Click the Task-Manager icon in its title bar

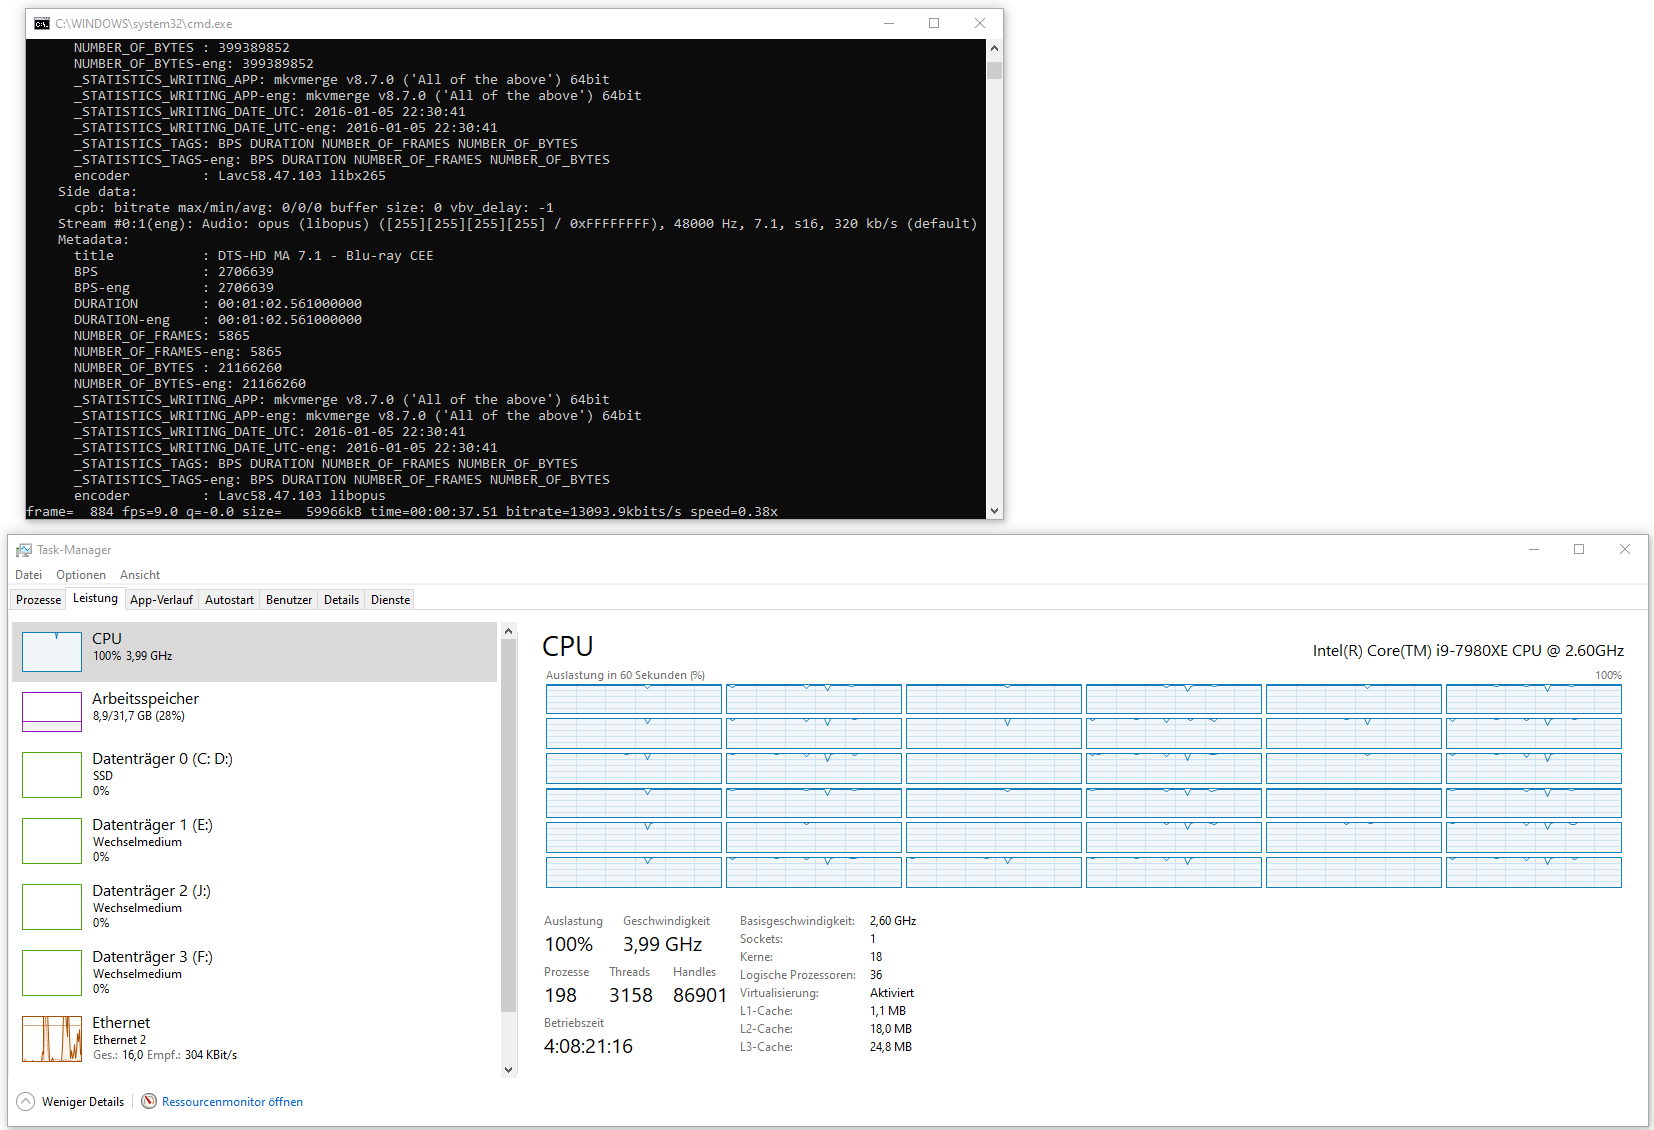[x=24, y=550]
